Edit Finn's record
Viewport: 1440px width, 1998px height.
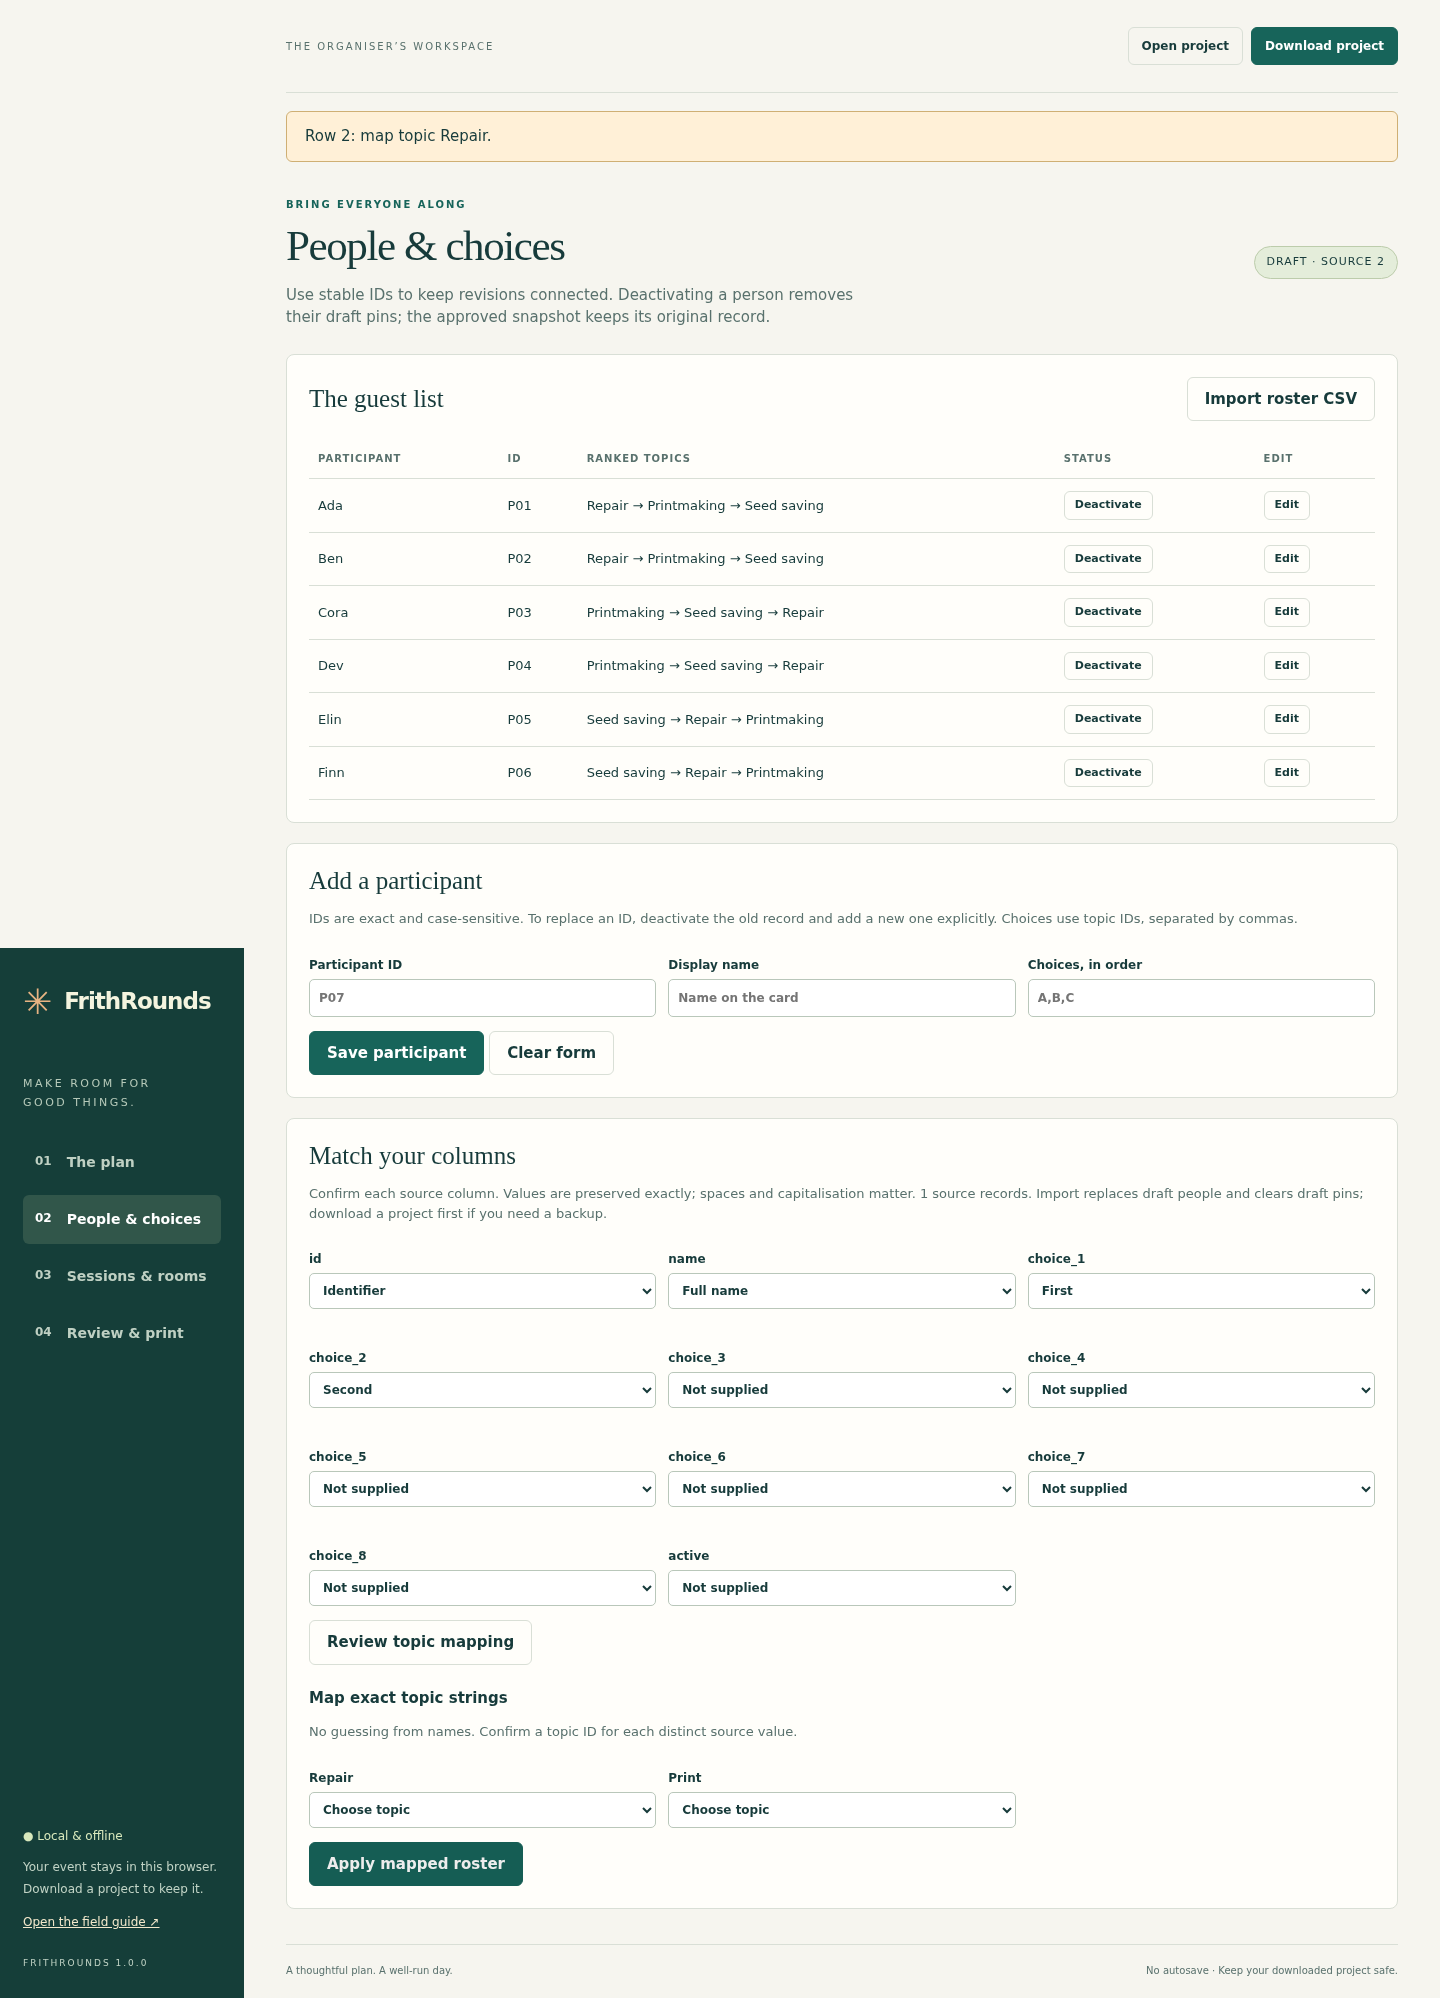[x=1286, y=773]
